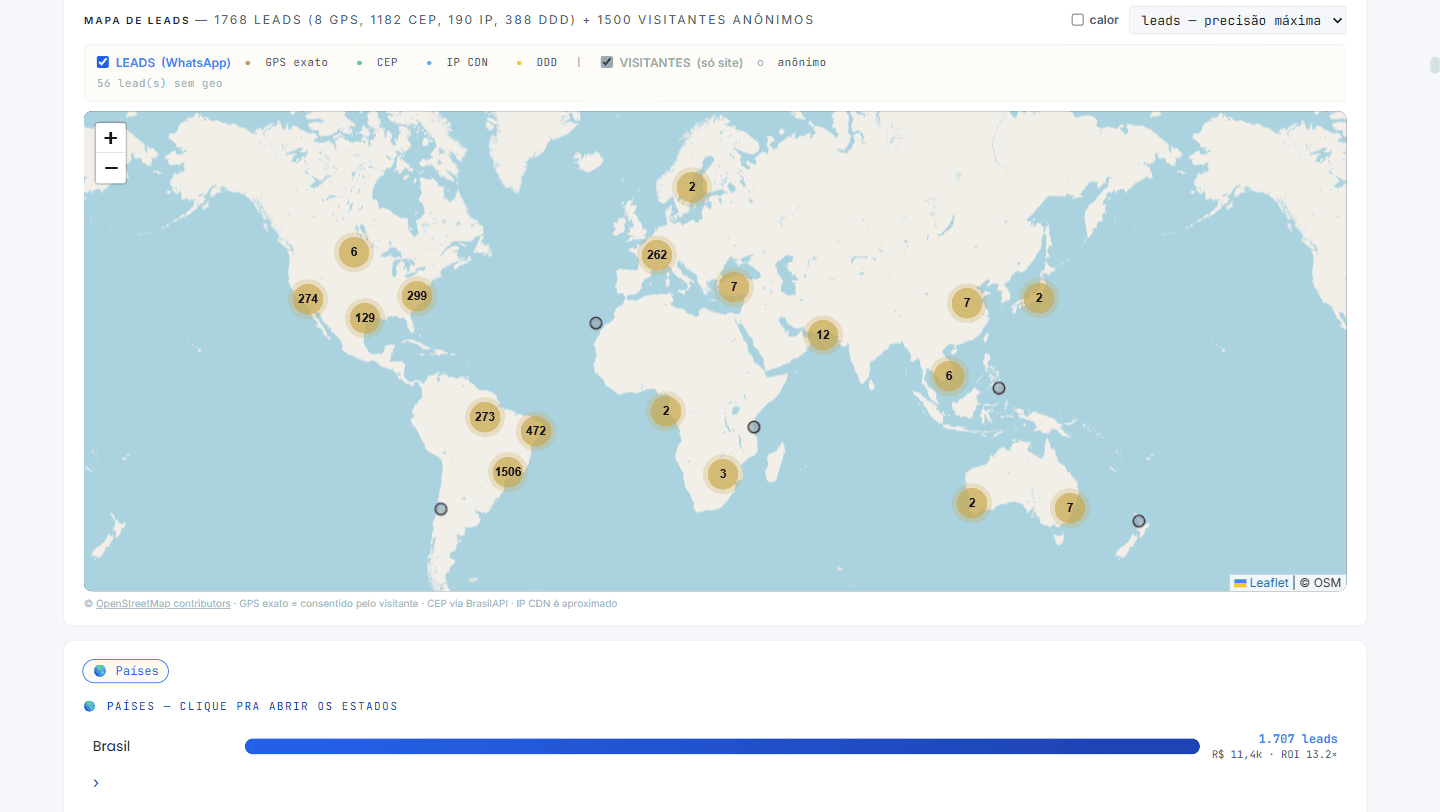The width and height of the screenshot is (1440, 812).
Task: Open the 12 cluster marker
Action: tap(823, 335)
